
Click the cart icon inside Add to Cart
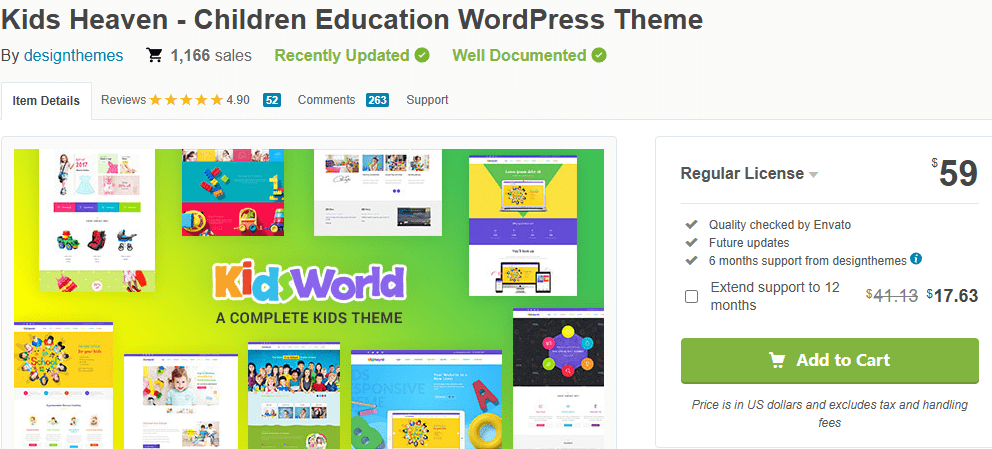pyautogui.click(x=777, y=360)
